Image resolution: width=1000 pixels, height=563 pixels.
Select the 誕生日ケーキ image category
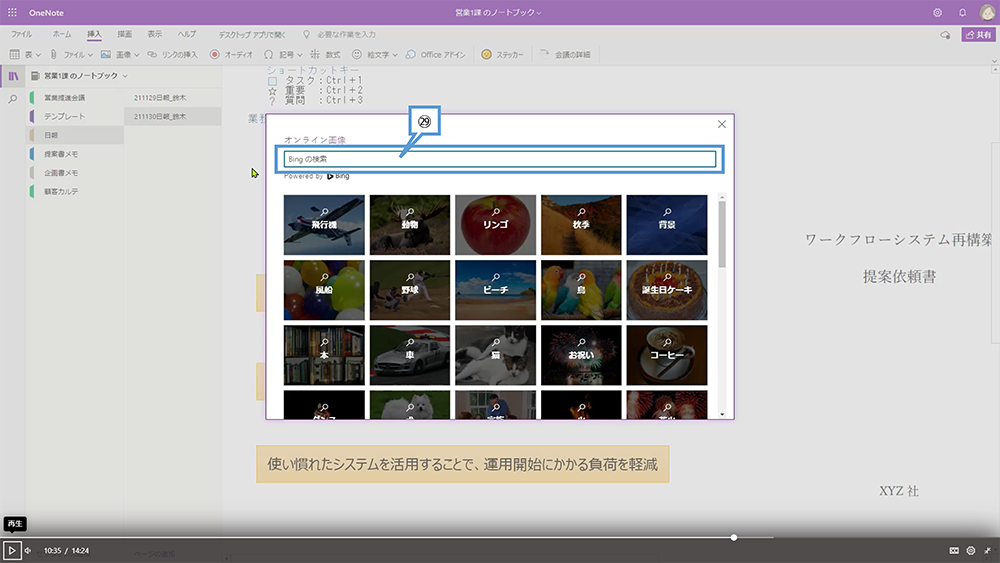pos(666,290)
